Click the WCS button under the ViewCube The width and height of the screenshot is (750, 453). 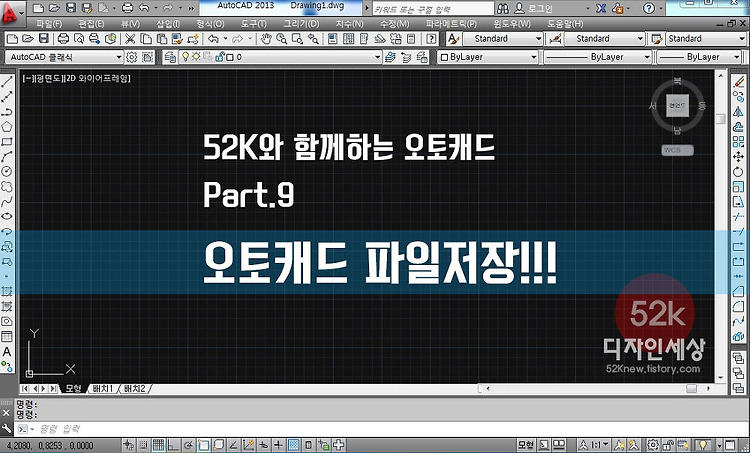[x=677, y=150]
